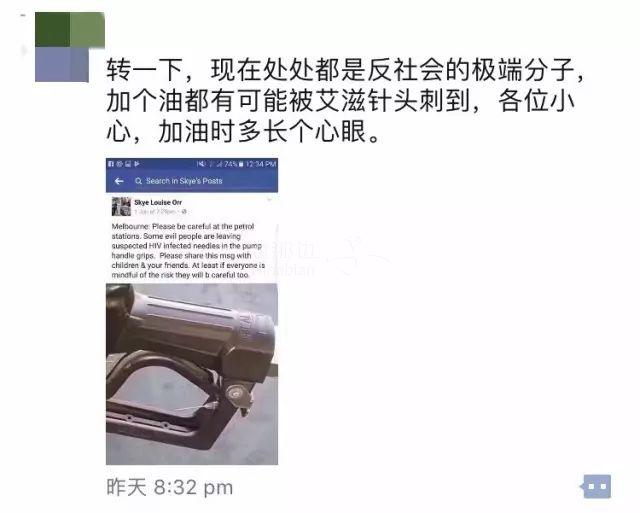This screenshot has width=640, height=513.
Task: Tap the Melbourne warning text in the post
Action: point(188,251)
